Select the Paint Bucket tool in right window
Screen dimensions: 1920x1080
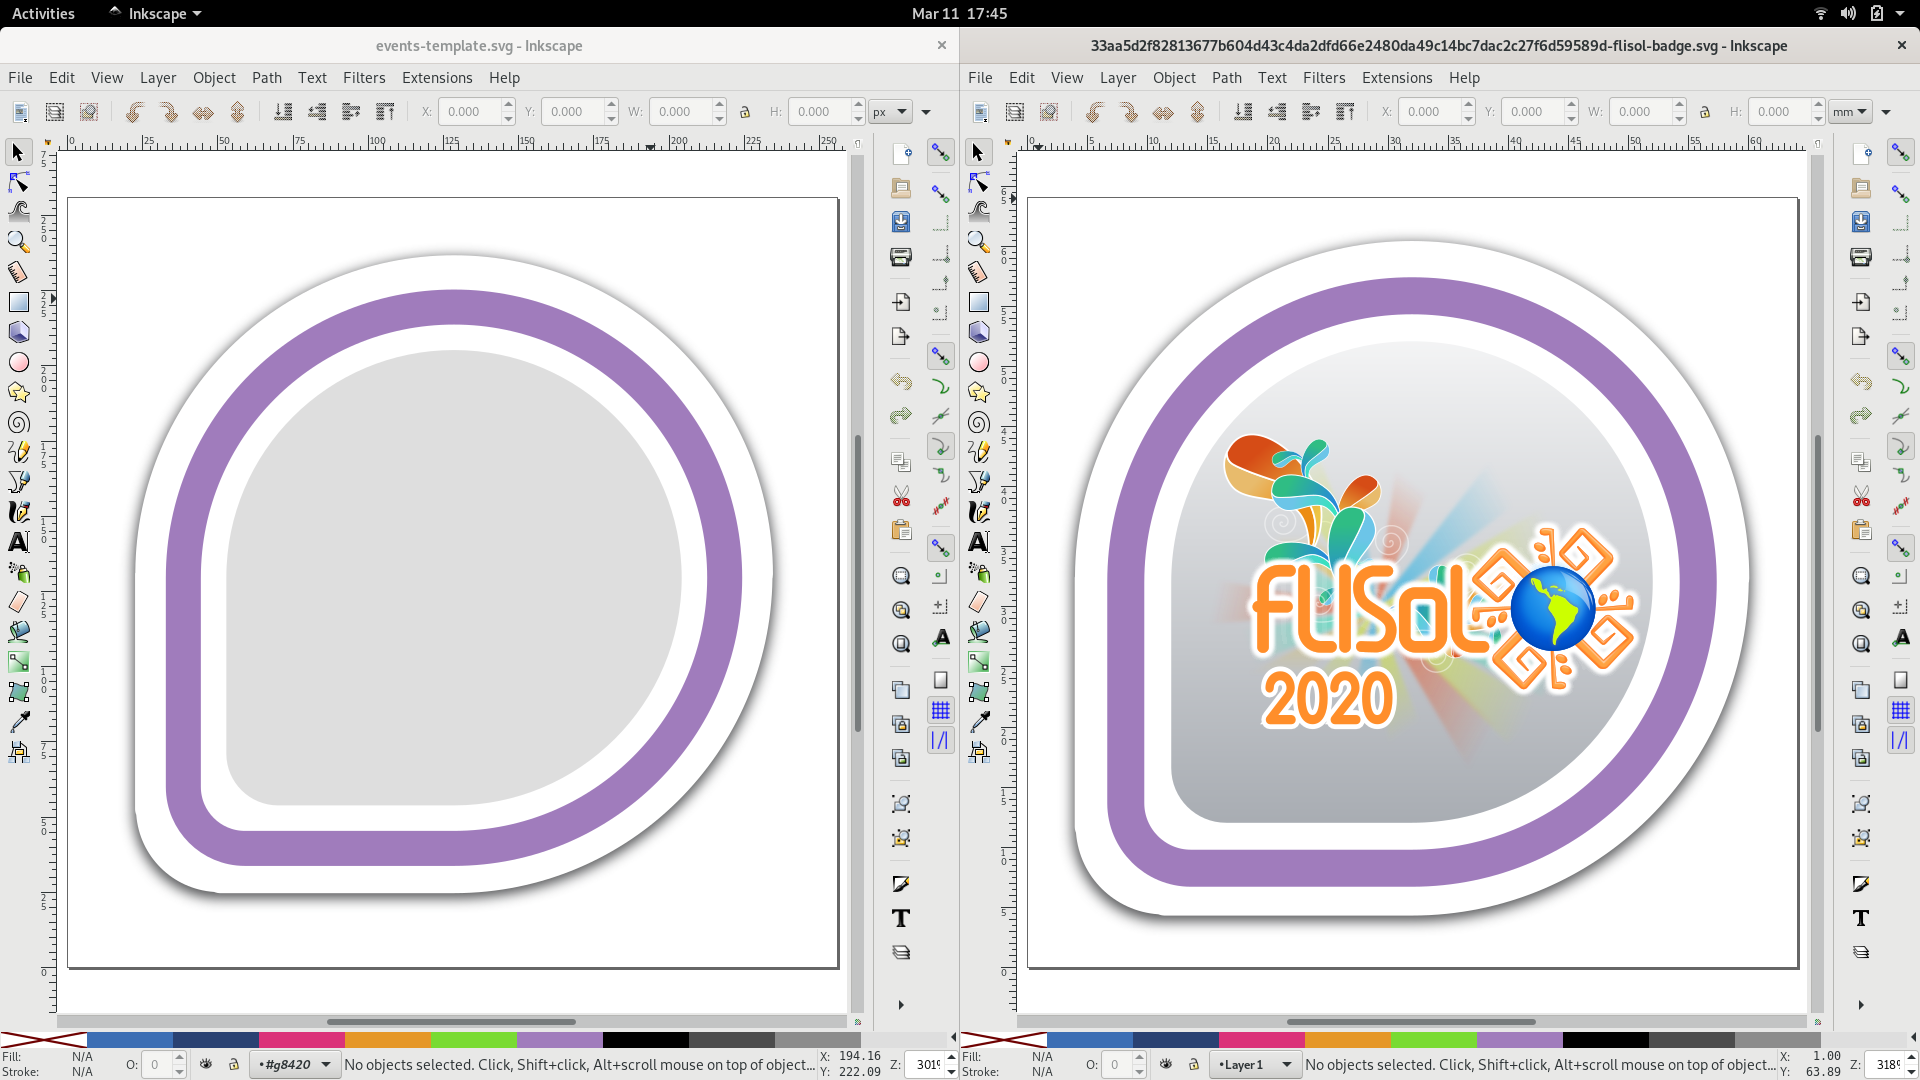pos(978,632)
